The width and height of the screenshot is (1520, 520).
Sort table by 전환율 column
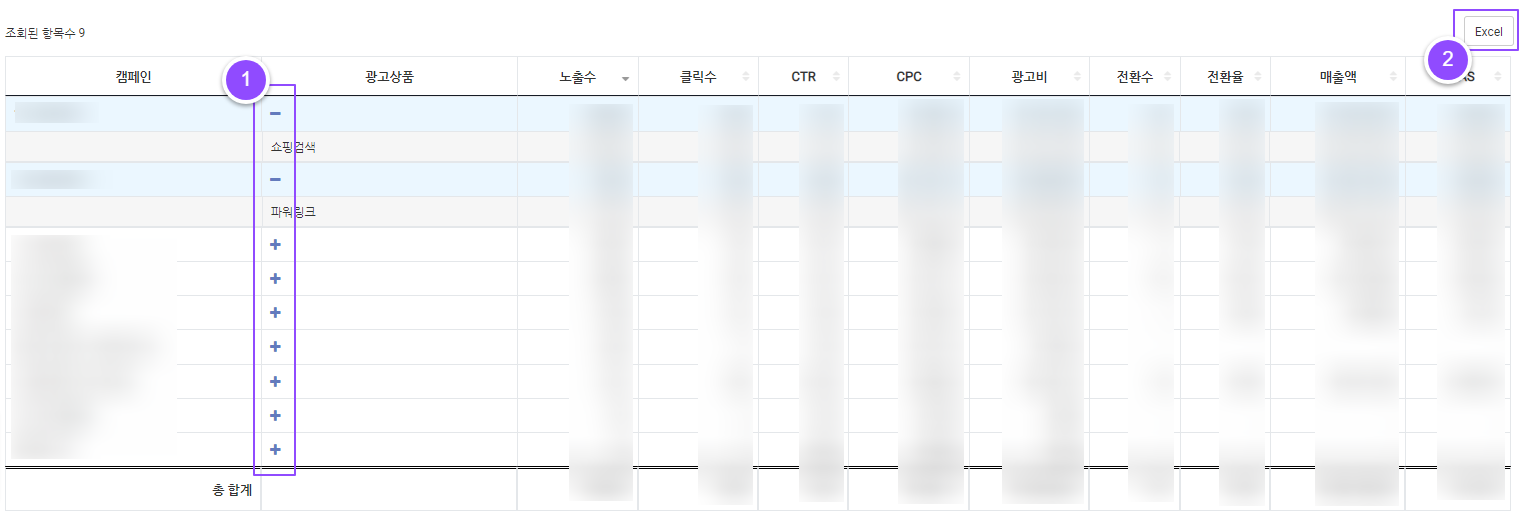coord(1225,77)
